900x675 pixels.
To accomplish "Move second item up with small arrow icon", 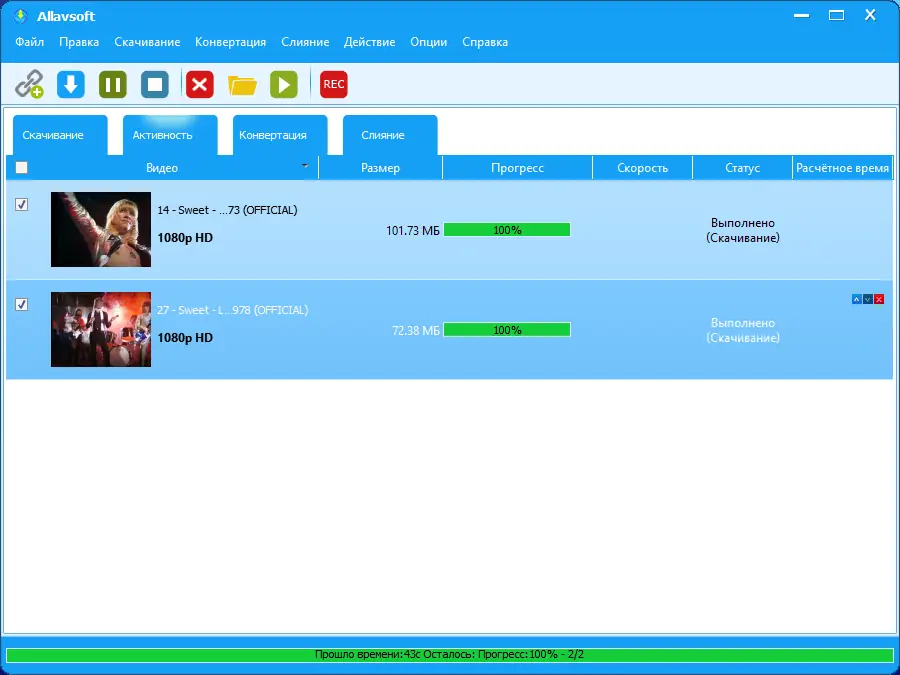I will 856,299.
